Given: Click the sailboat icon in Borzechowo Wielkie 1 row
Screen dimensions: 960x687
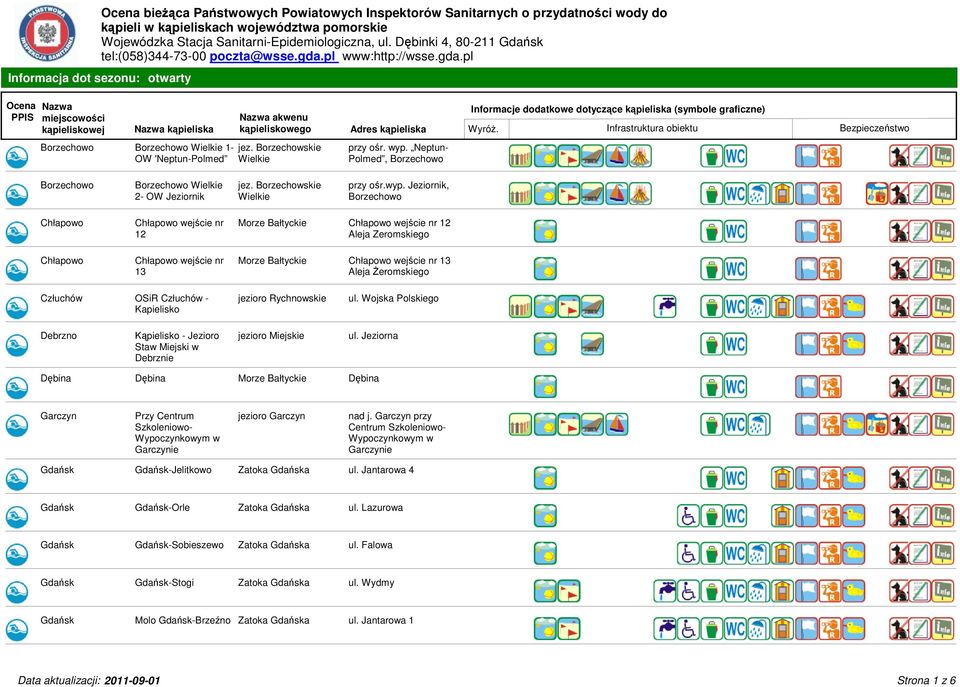Looking at the screenshot, I should [617, 156].
